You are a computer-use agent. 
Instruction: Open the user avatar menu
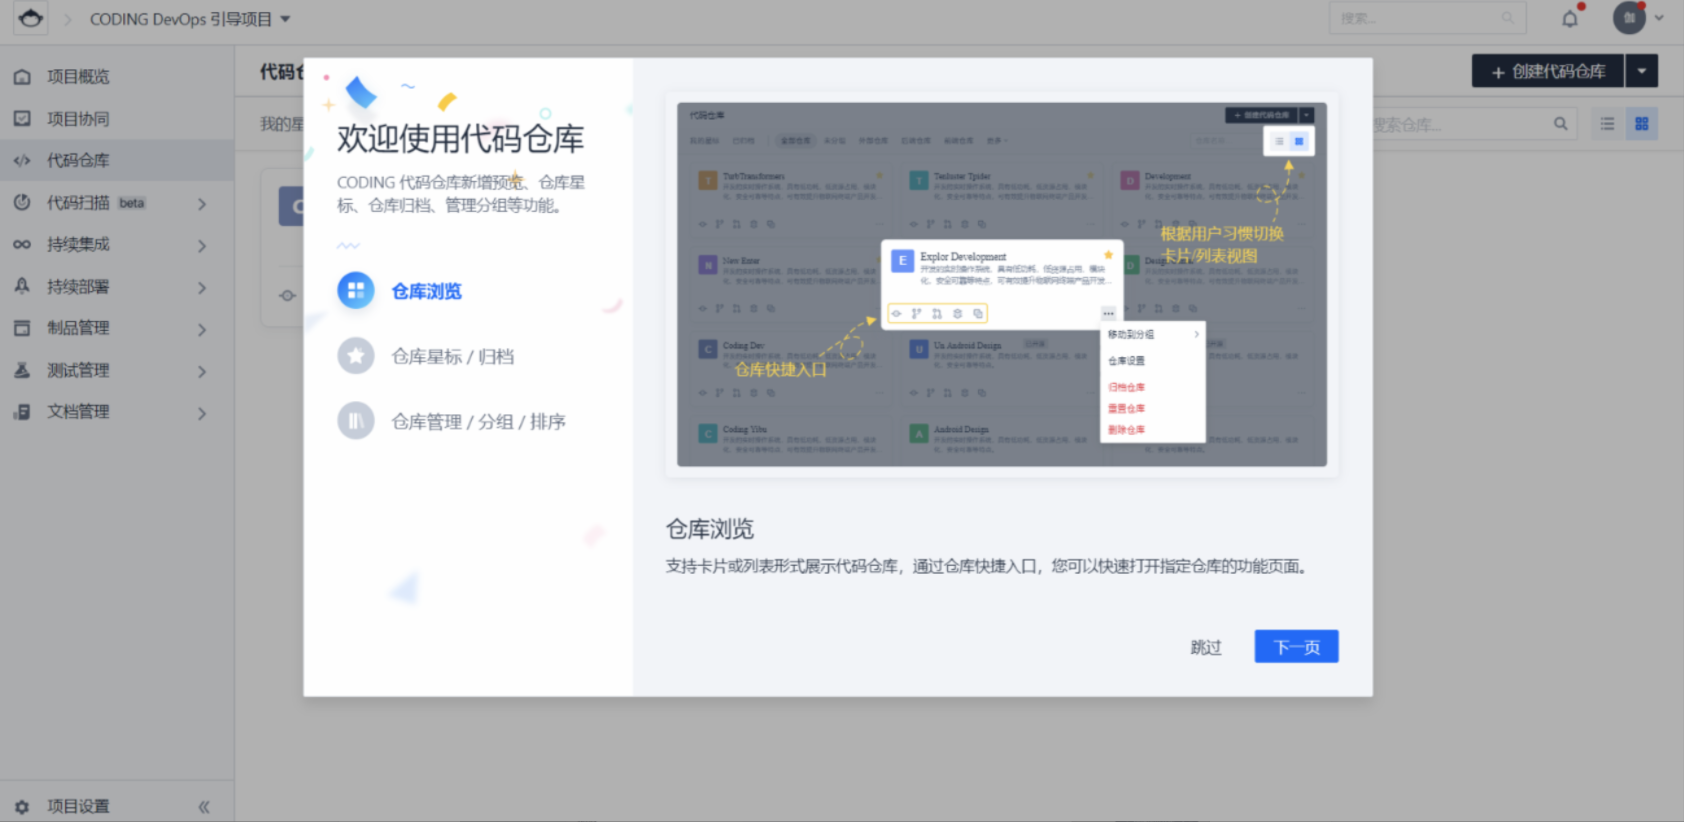(x=1629, y=18)
